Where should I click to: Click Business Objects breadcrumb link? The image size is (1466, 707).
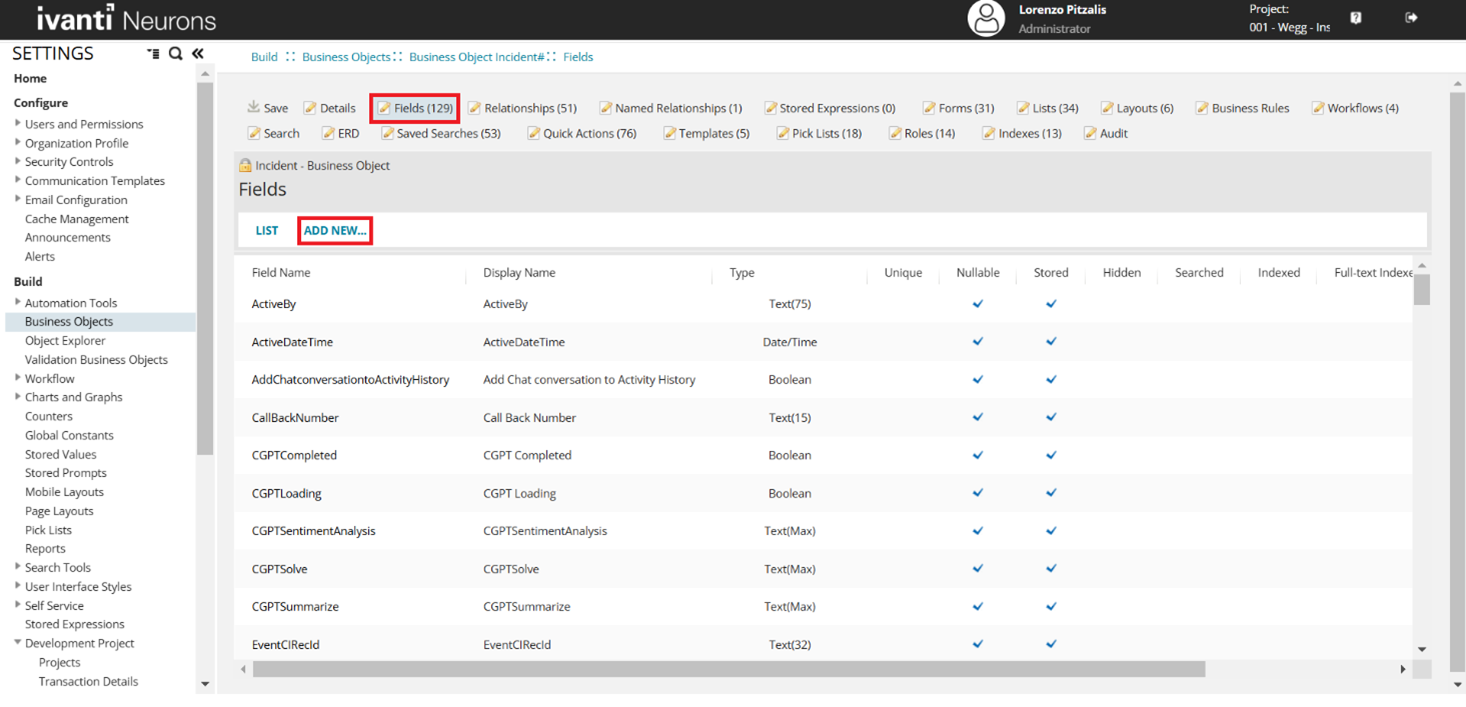click(x=346, y=57)
